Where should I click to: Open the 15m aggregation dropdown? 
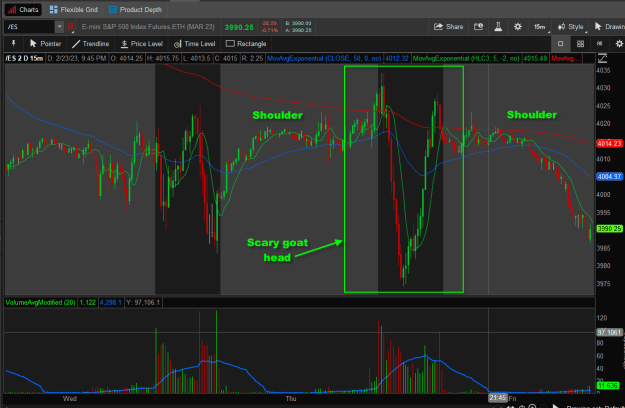[x=540, y=27]
